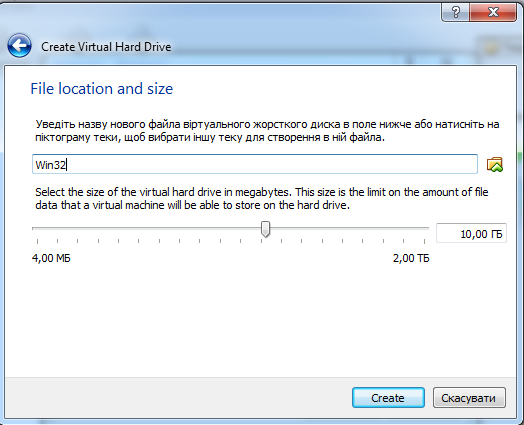524x425 pixels.
Task: Open folder browser icon beside file name
Action: pyautogui.click(x=495, y=164)
